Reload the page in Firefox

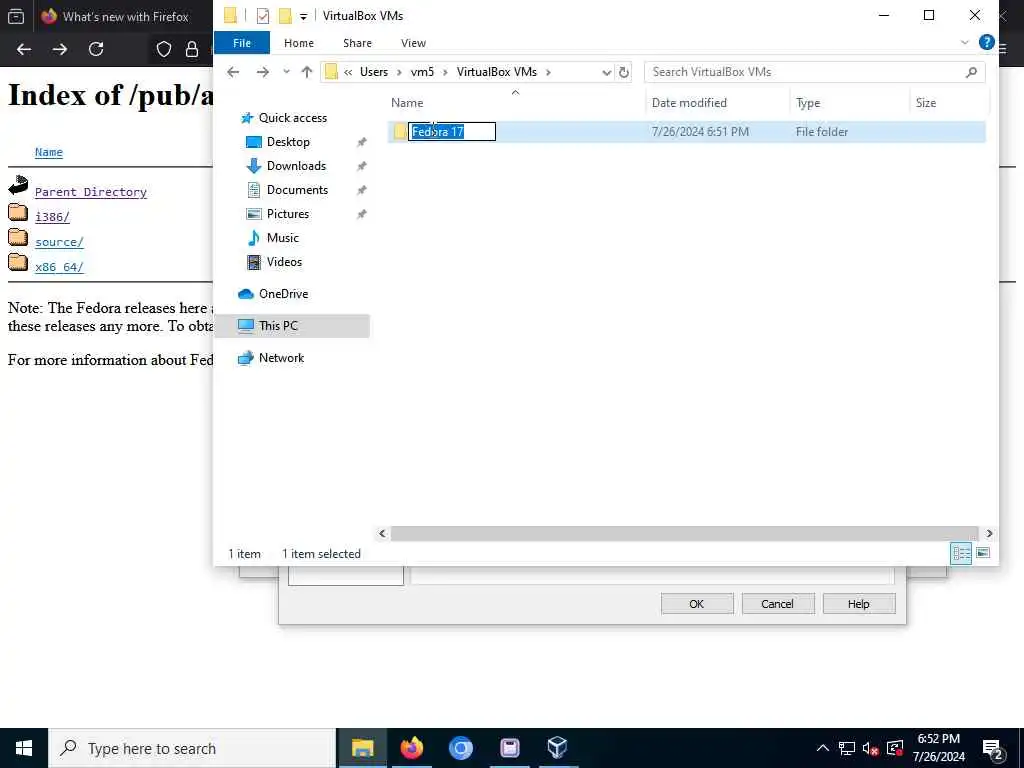[96, 49]
